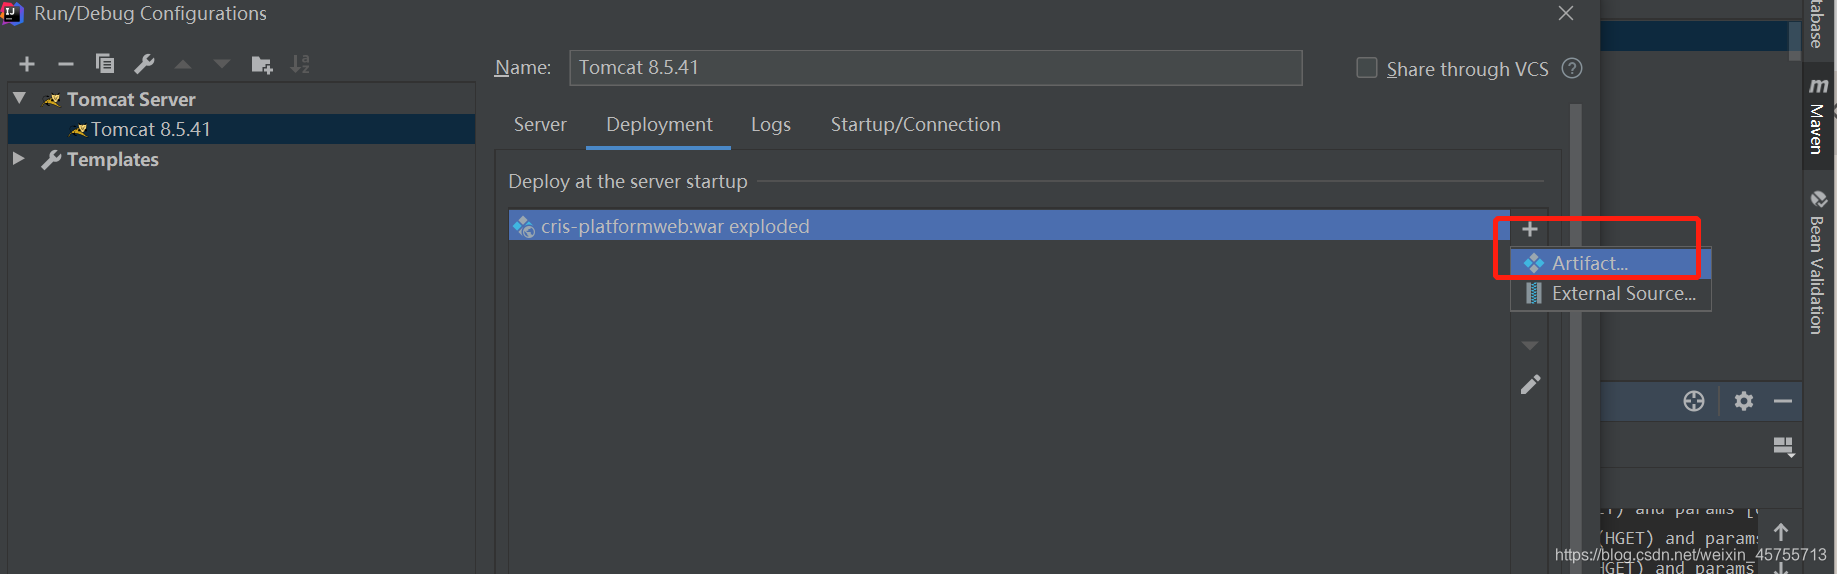Open the Maven tool window

pos(1818,117)
